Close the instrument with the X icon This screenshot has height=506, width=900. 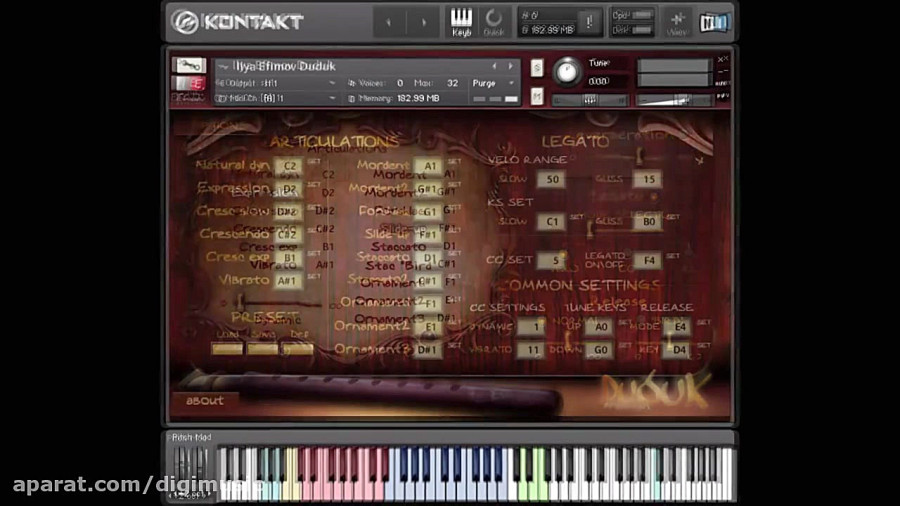pos(723,59)
